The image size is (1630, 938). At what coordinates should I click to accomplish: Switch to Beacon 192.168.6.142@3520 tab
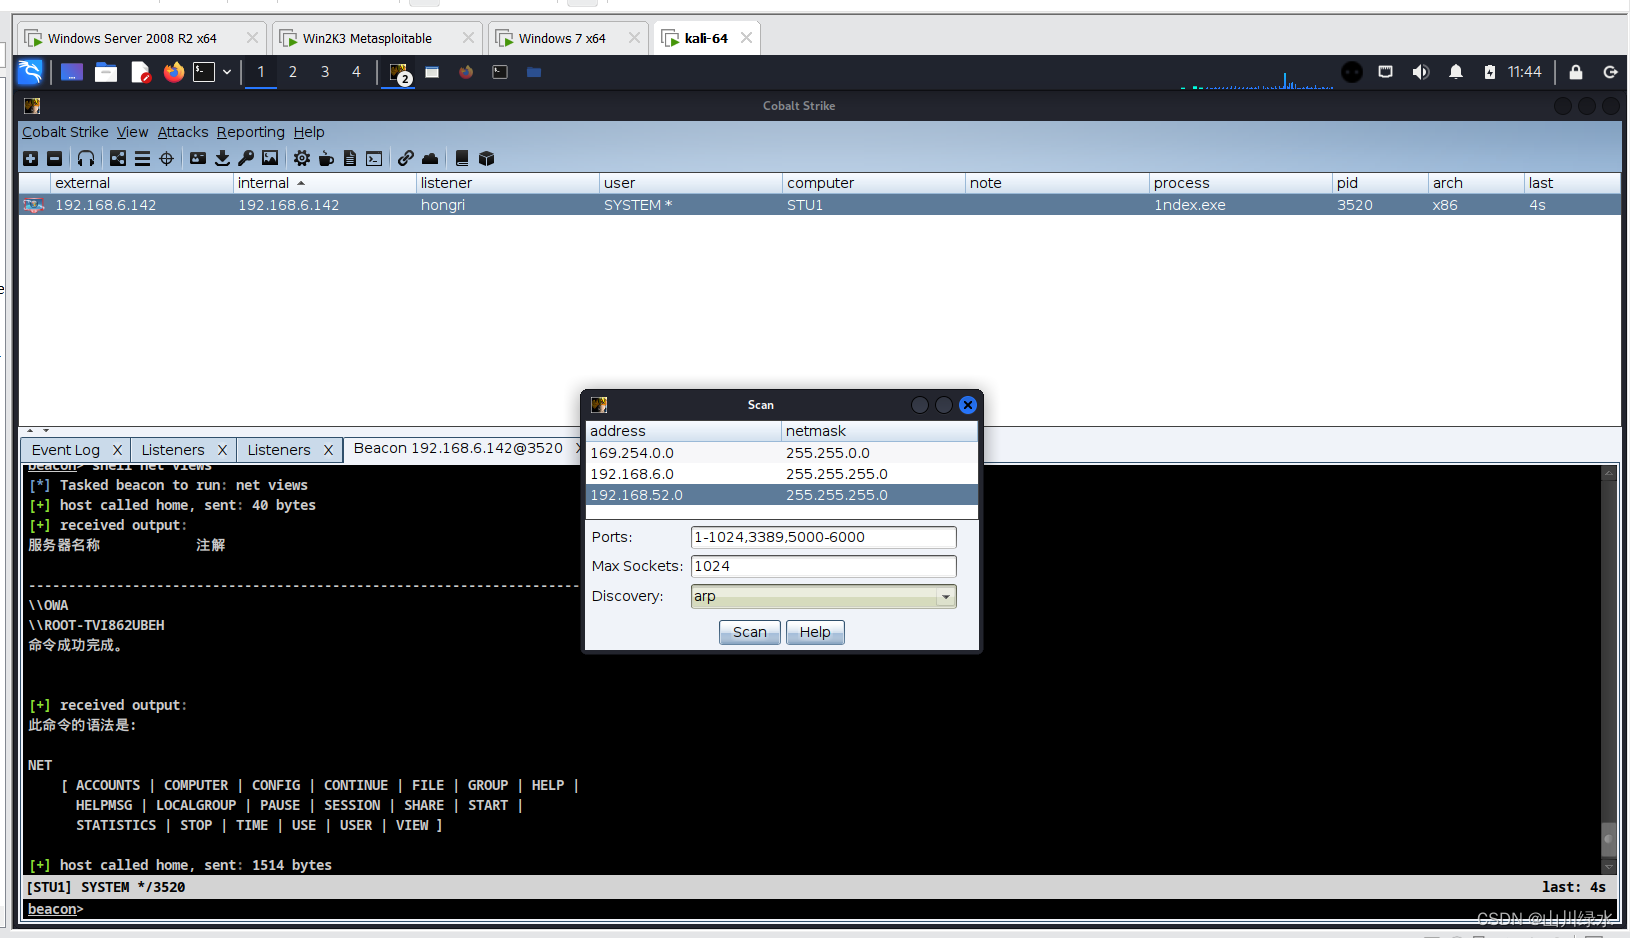tap(458, 448)
